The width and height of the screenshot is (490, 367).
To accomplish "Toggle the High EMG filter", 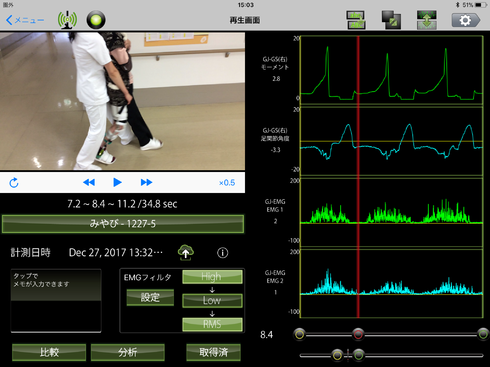I will pos(212,277).
